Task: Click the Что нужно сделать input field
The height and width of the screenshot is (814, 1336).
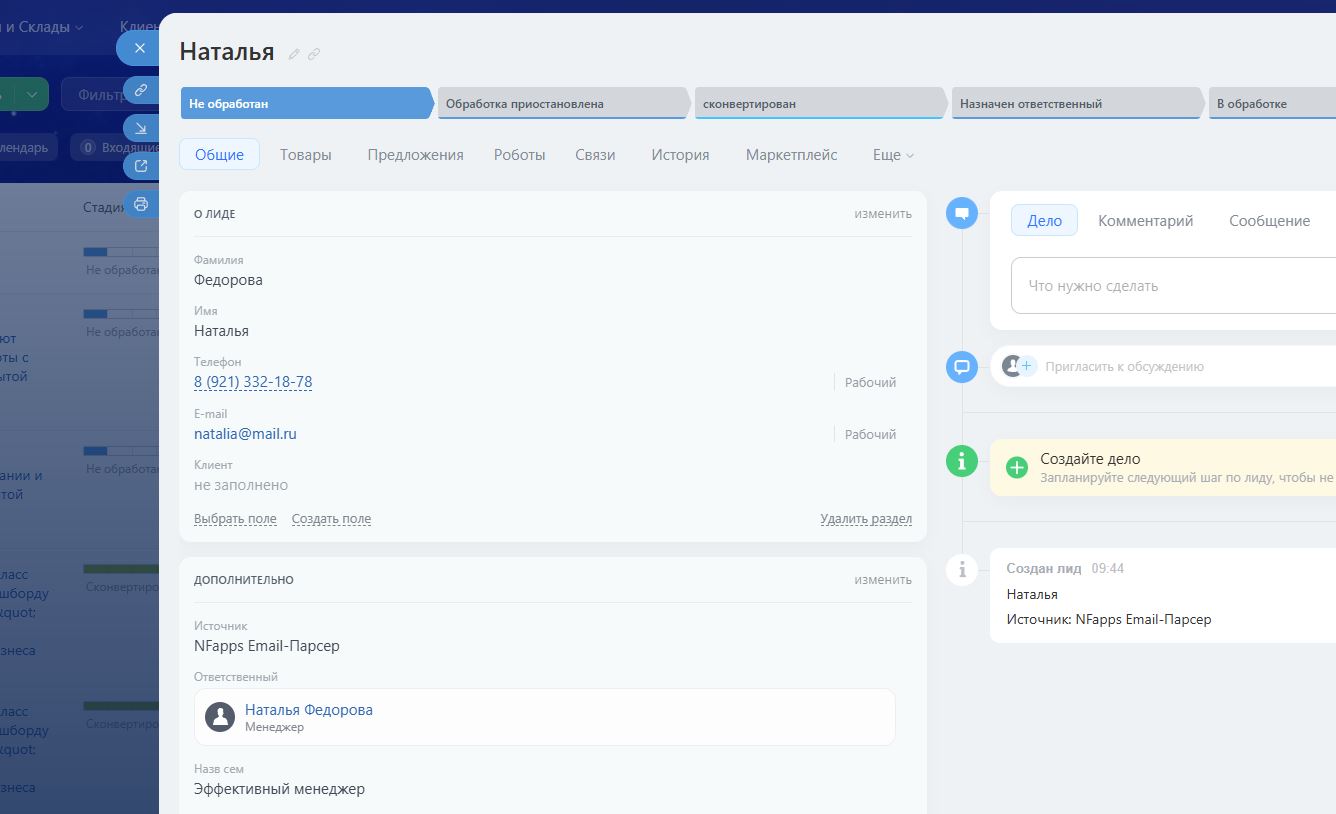Action: 1170,286
